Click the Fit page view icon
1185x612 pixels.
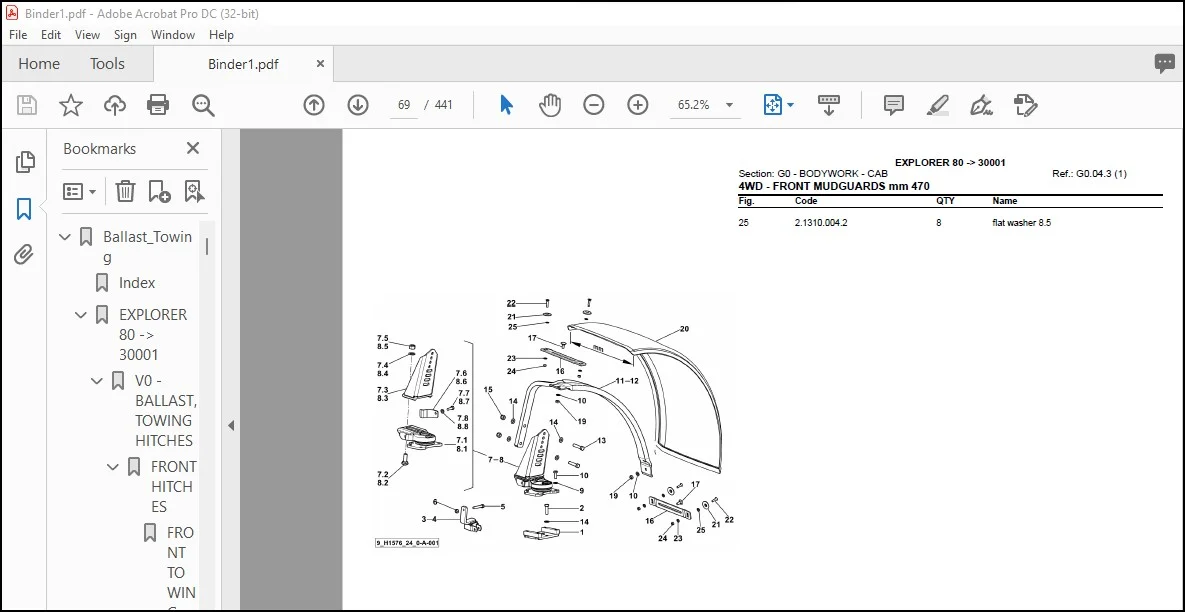click(772, 105)
